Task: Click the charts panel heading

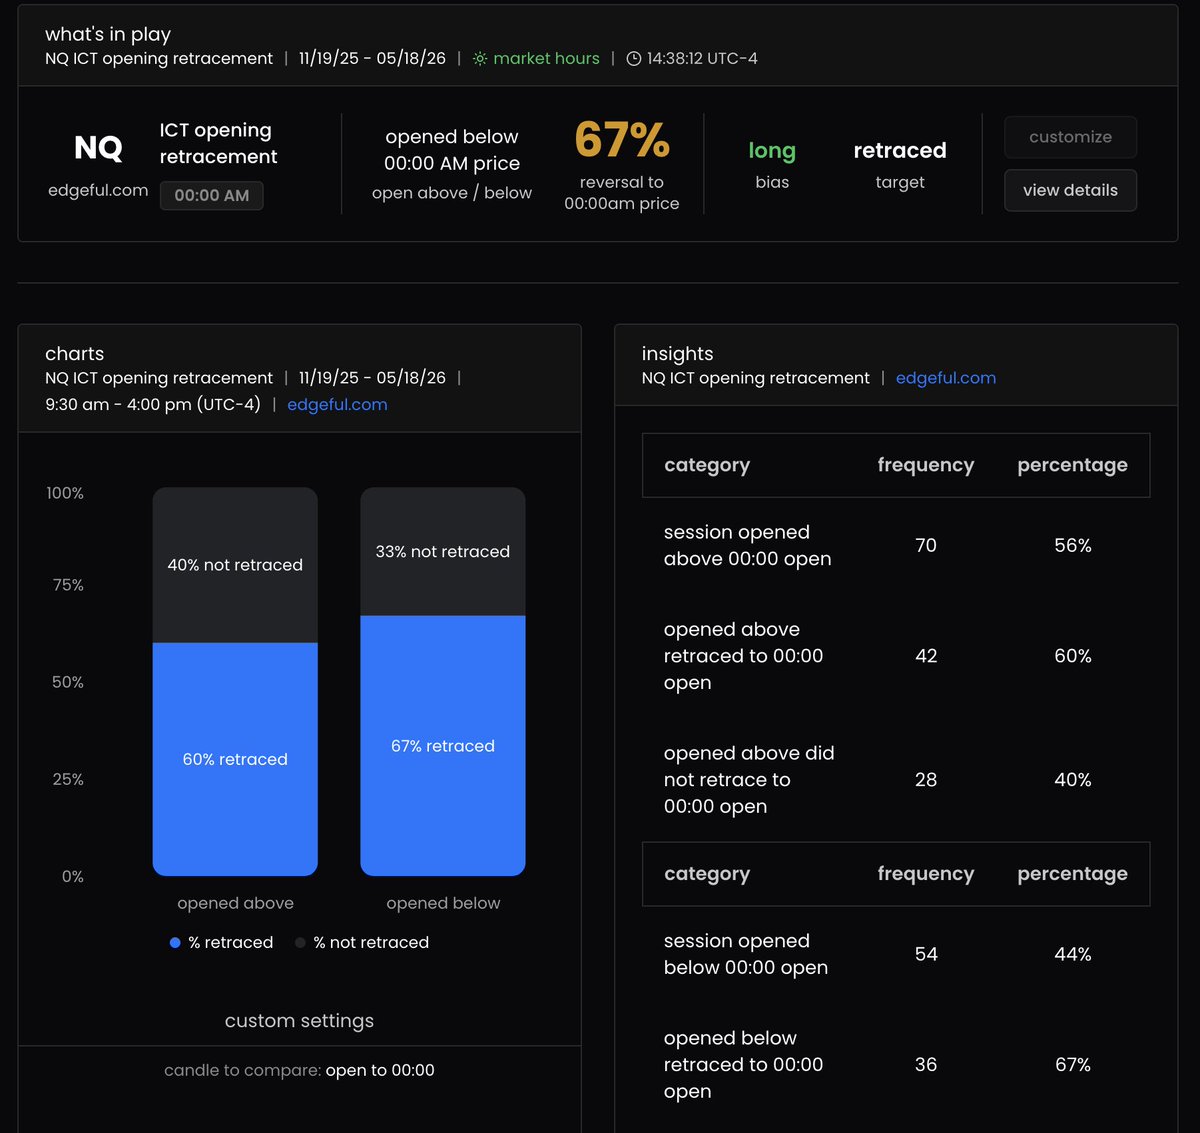Action: [75, 354]
